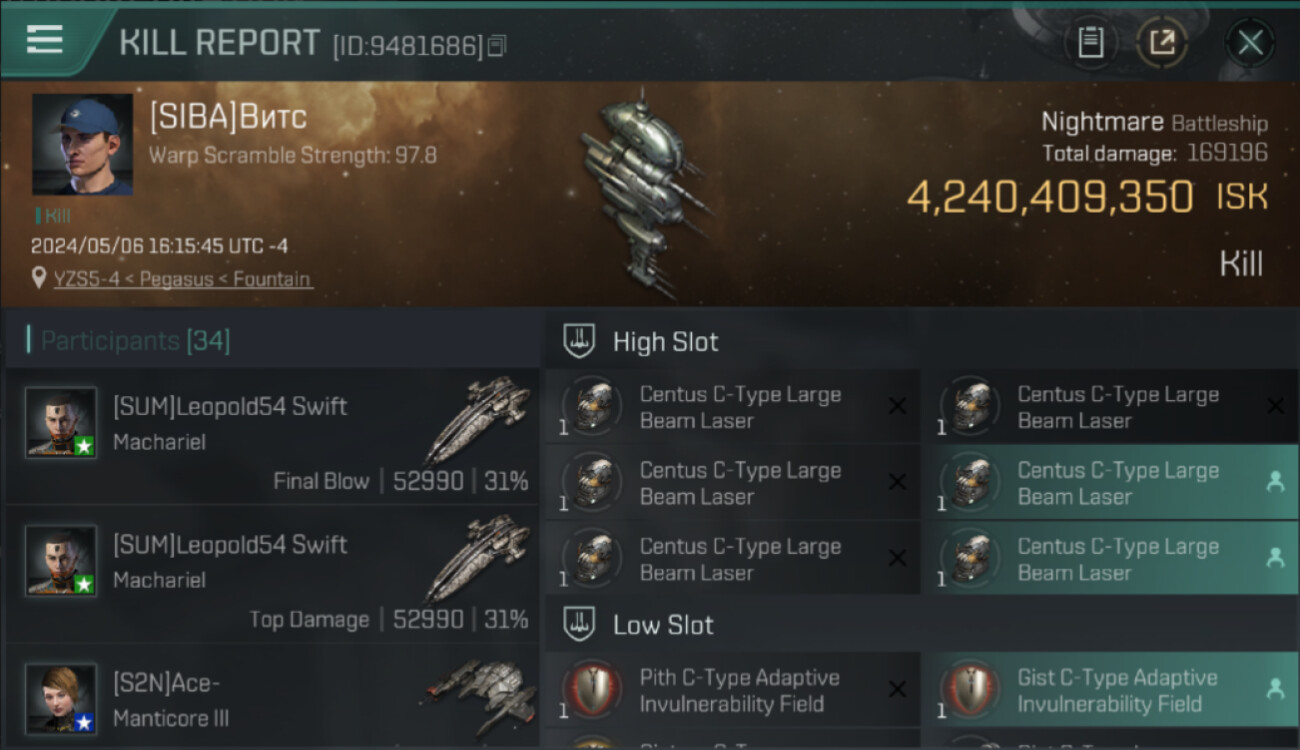Viewport: 1300px width, 750px height.
Task: Click [S2N]Ace- pilot portrait
Action: coord(61,698)
